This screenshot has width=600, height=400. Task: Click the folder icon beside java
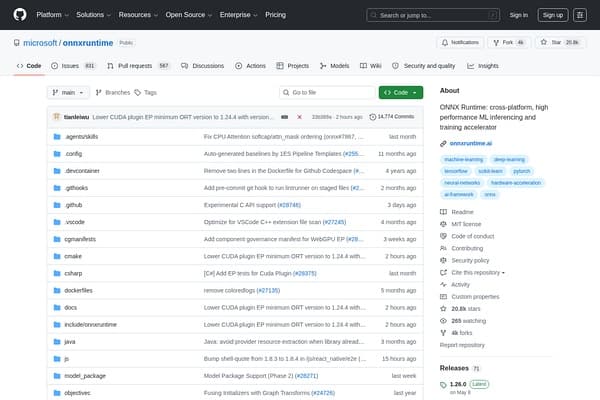(x=57, y=342)
